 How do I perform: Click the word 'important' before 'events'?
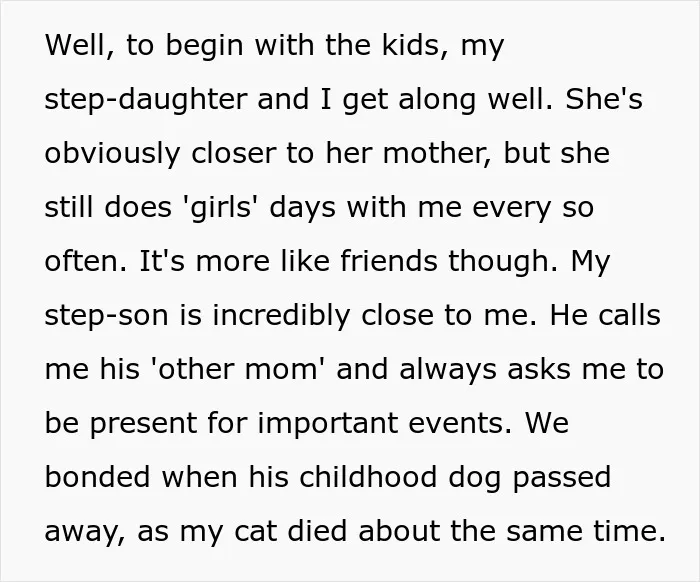point(328,424)
